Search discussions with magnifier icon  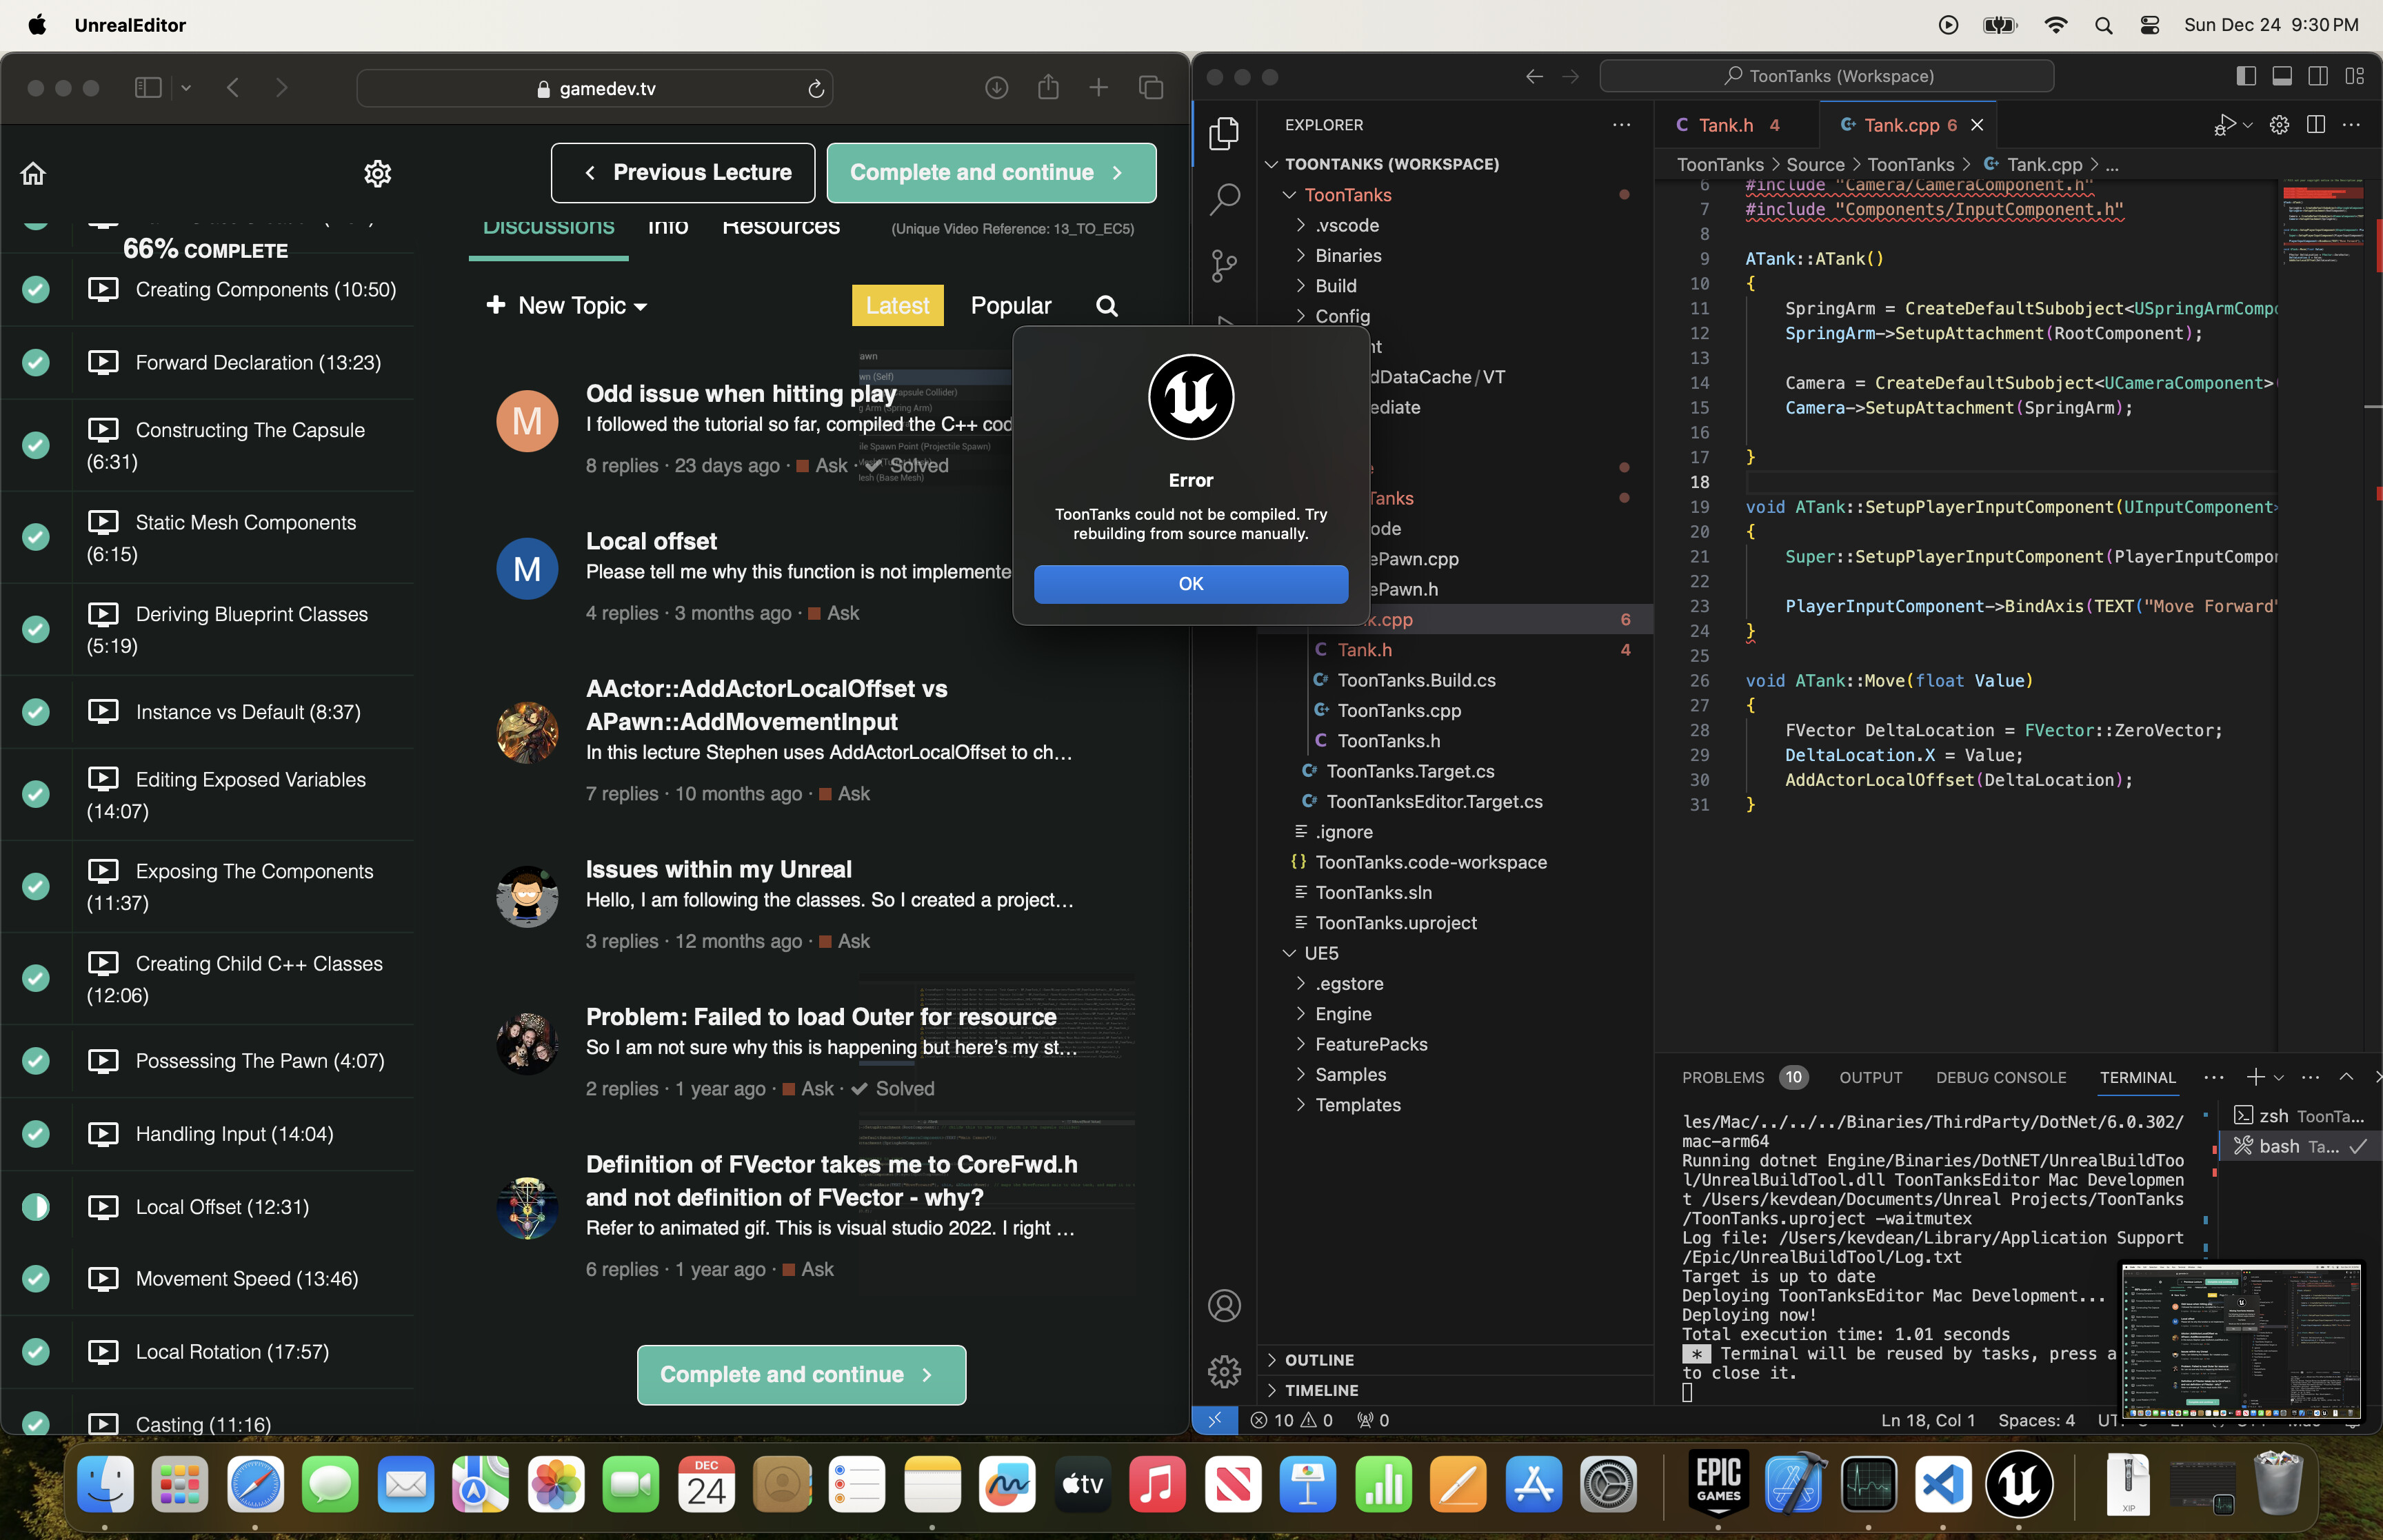tap(1106, 306)
